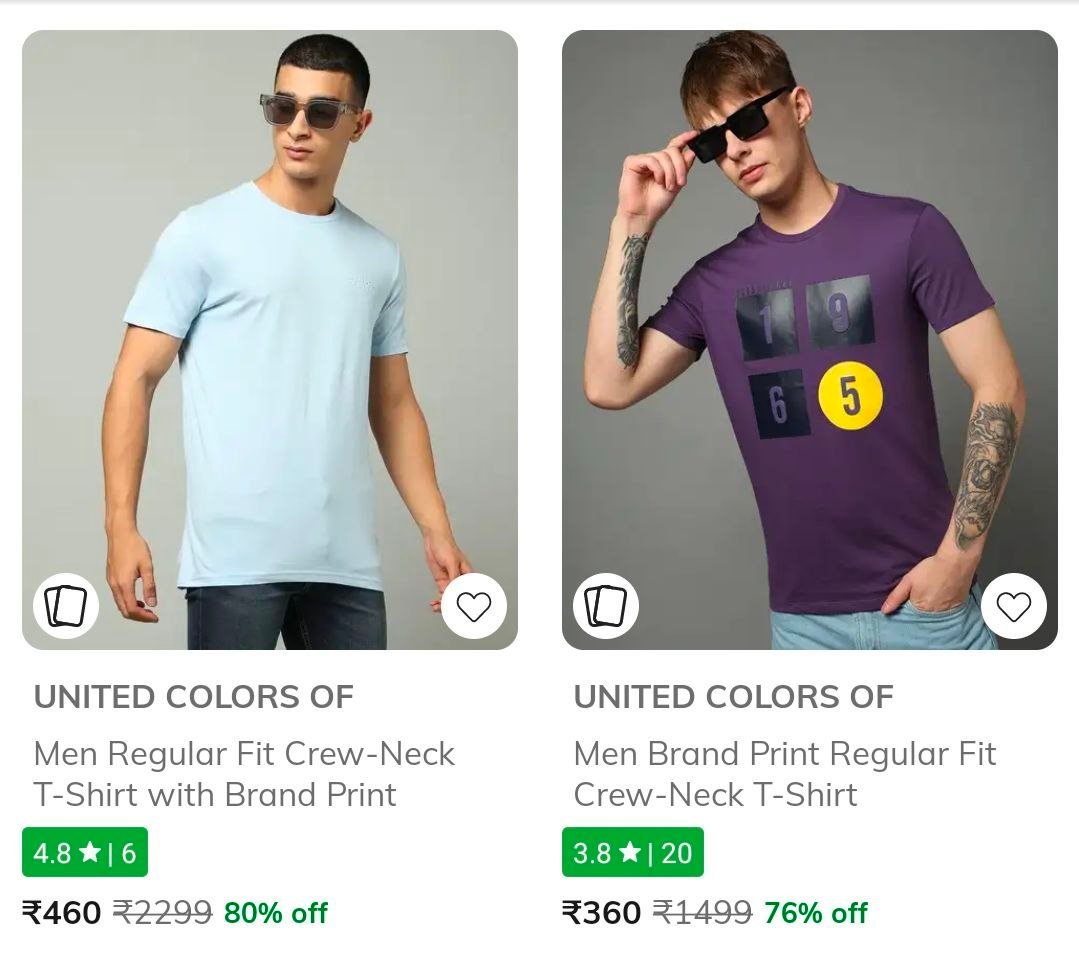
Task: Select the UNITED COLORS OF brand on left card
Action: point(192,695)
